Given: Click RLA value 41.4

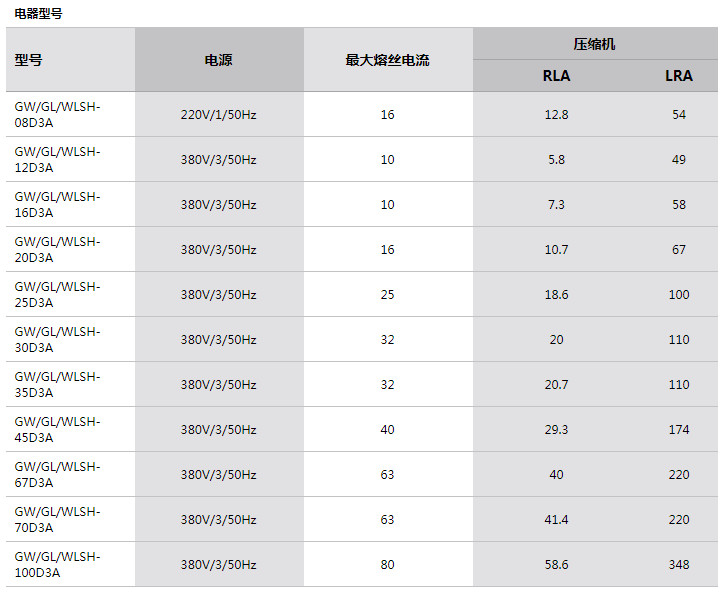Looking at the screenshot, I should [556, 520].
